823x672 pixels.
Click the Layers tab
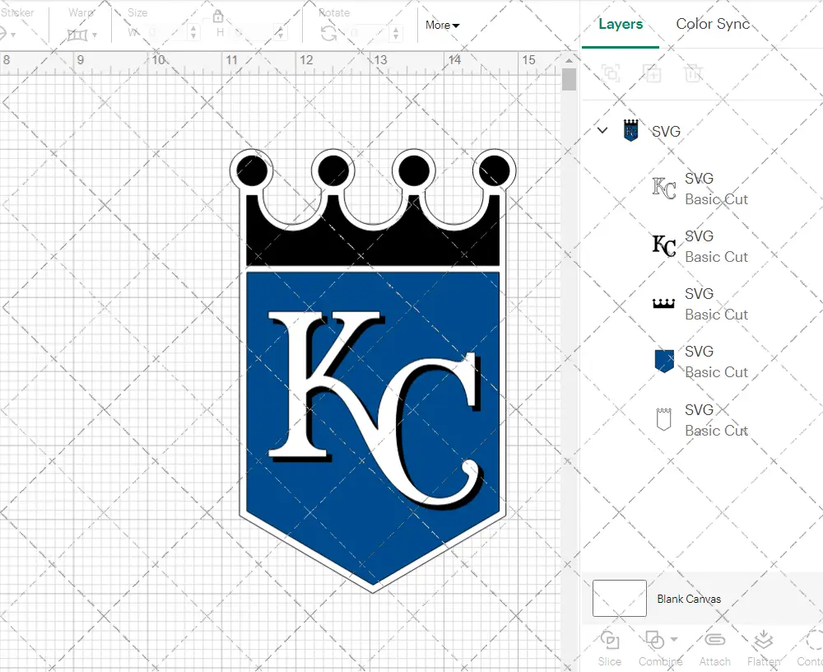point(620,24)
